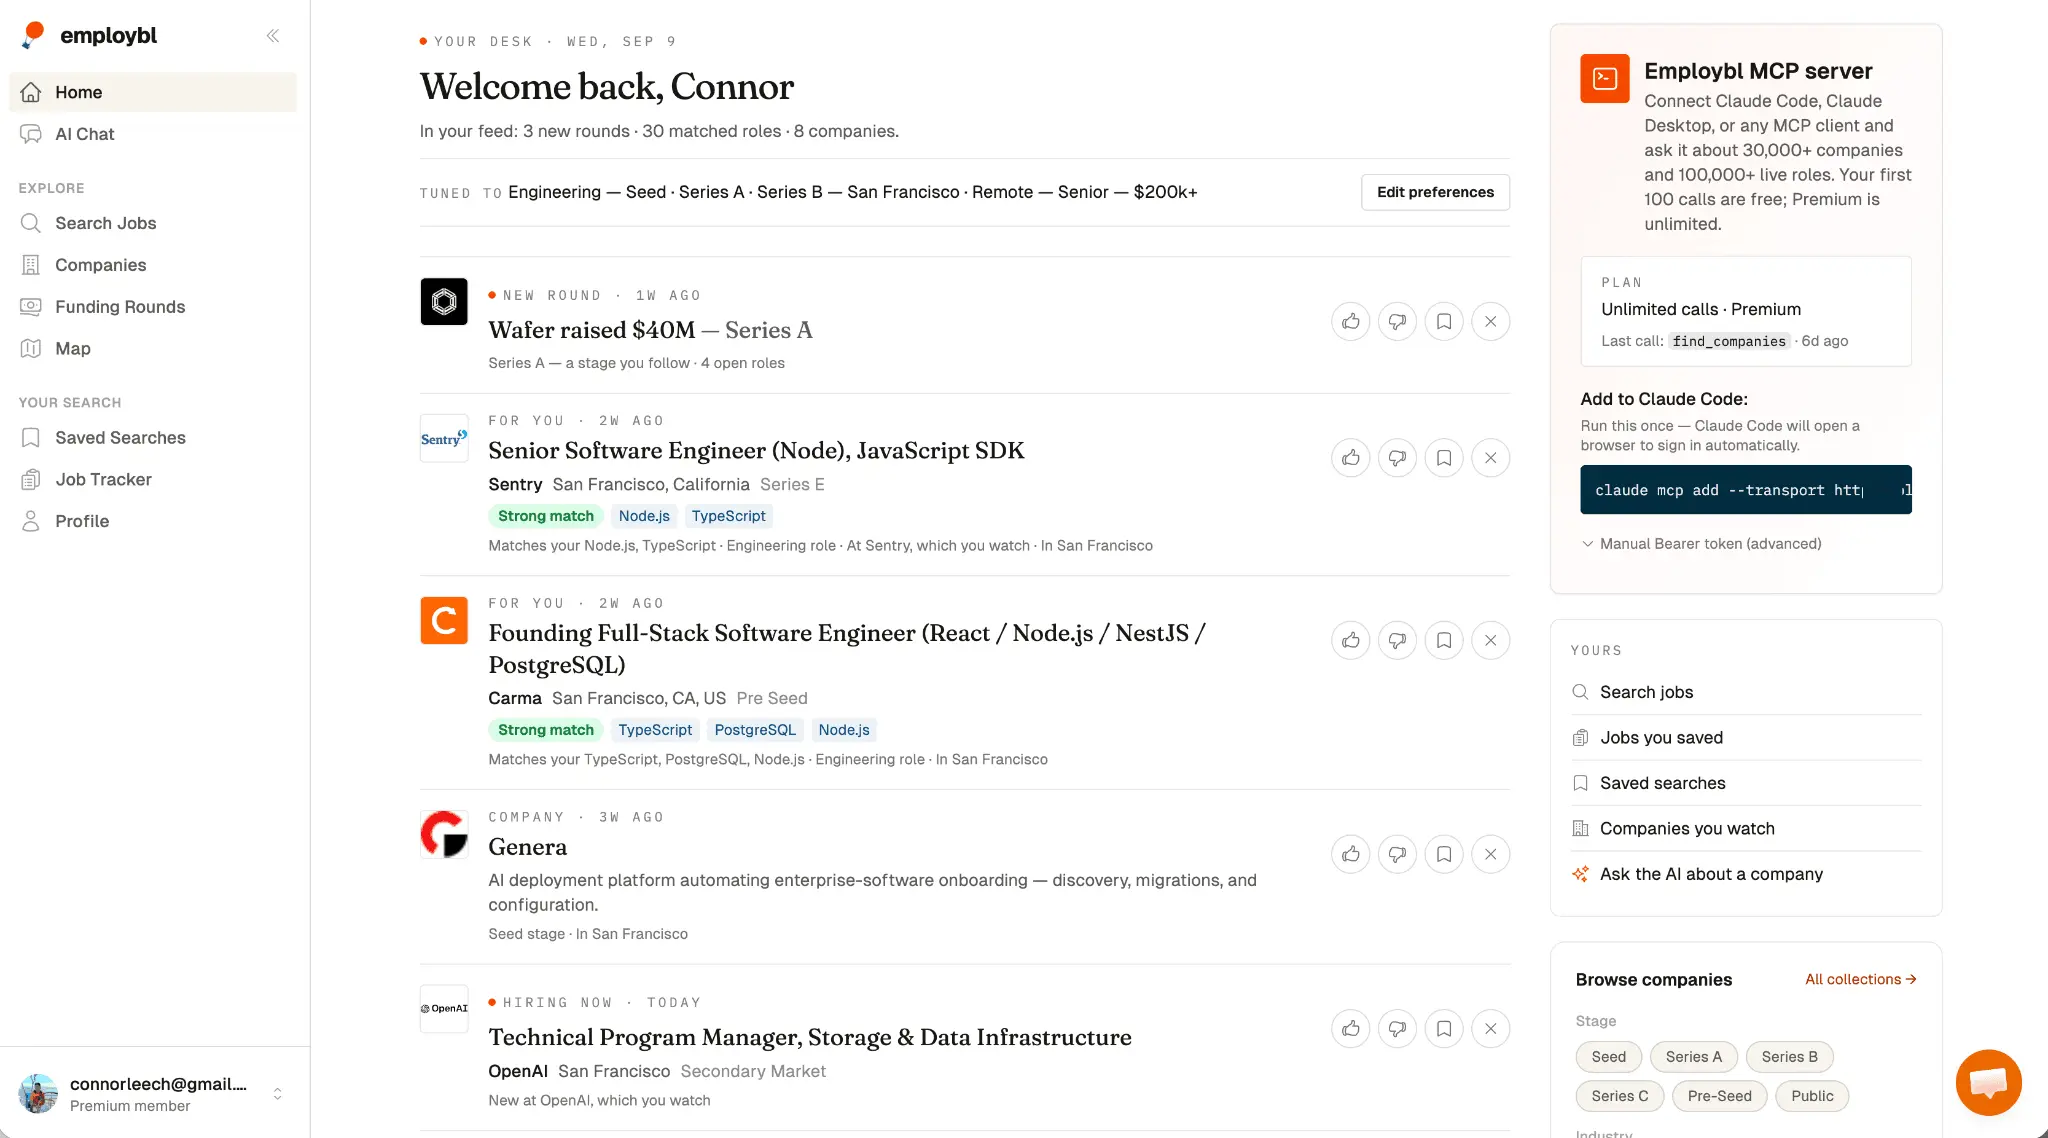Click the employbl logo
2048x1138 pixels.
point(90,36)
